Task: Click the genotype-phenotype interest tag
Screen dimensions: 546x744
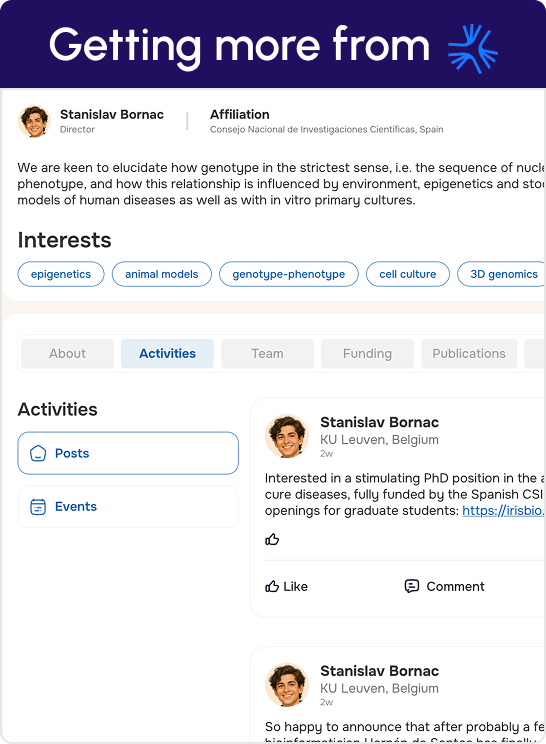Action: click(x=289, y=274)
